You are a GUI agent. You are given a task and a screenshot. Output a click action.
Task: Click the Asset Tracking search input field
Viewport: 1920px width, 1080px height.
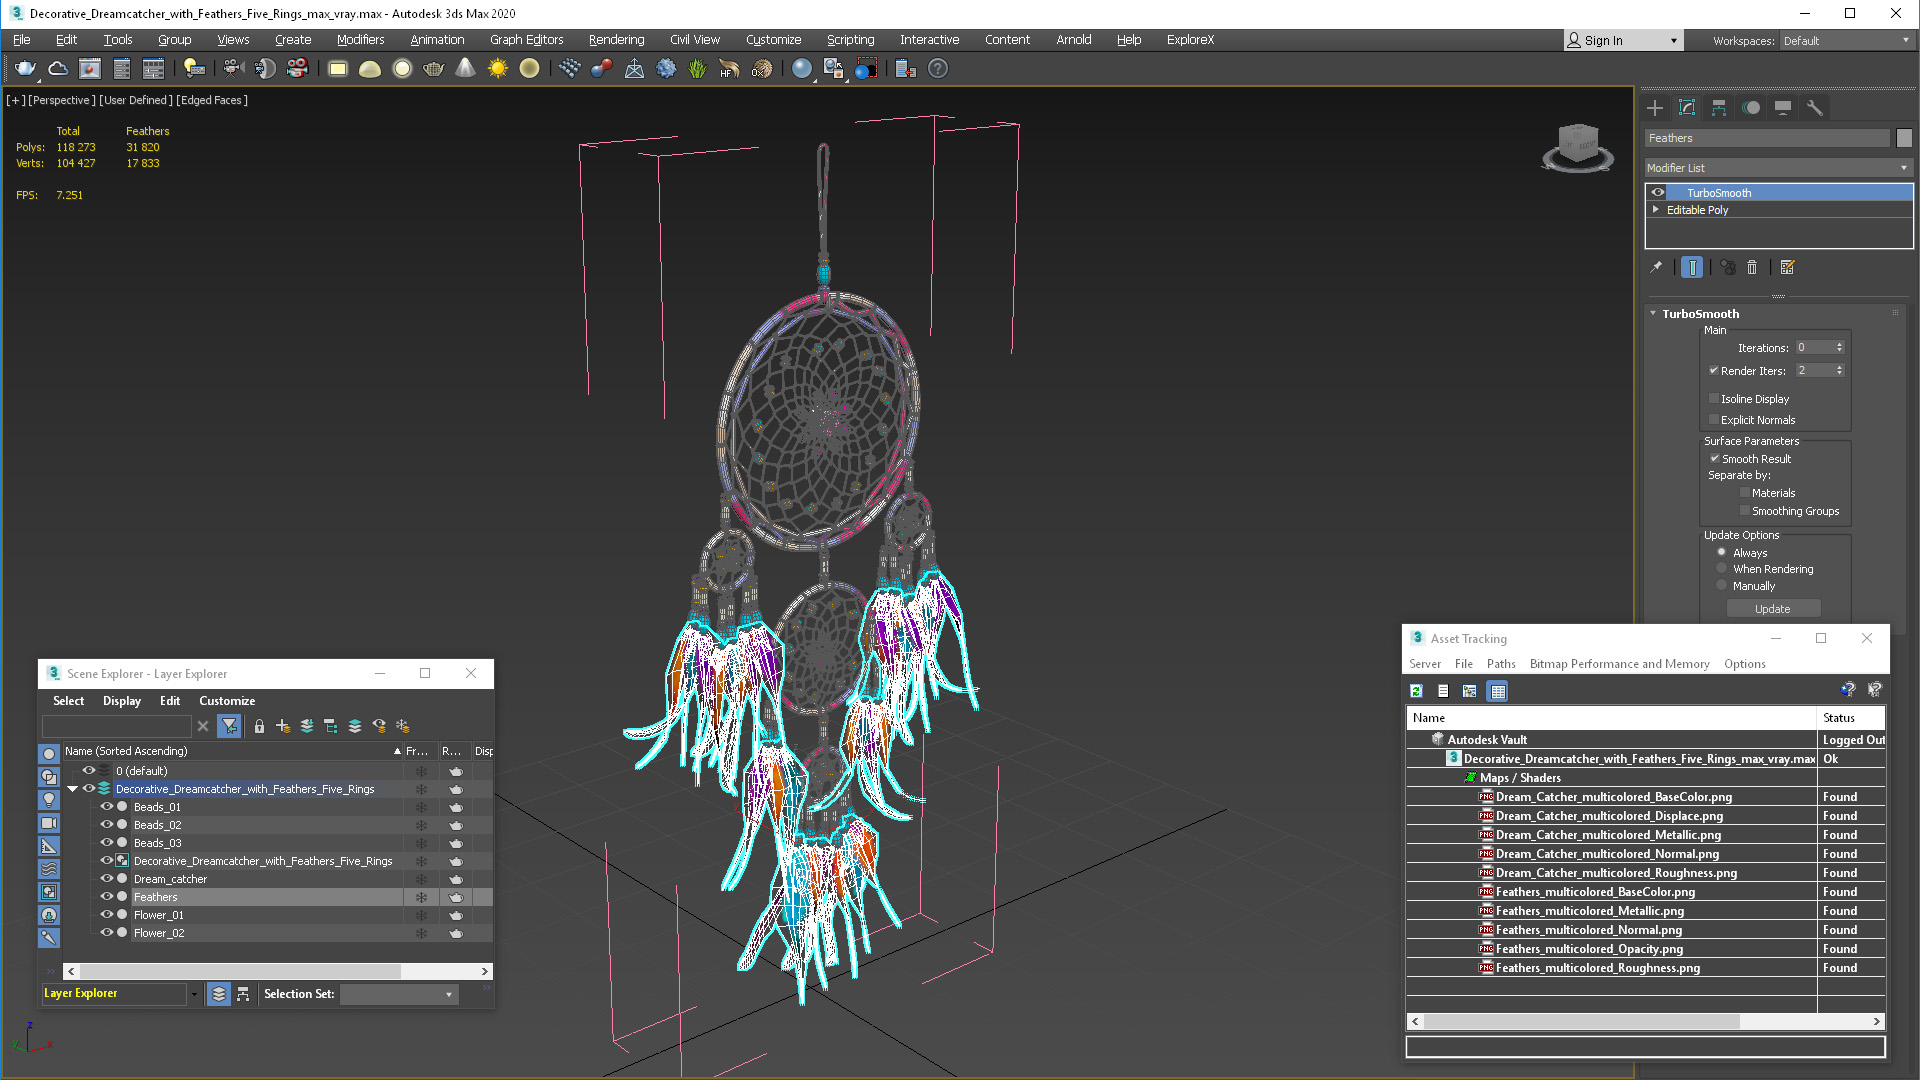[x=1644, y=1043]
